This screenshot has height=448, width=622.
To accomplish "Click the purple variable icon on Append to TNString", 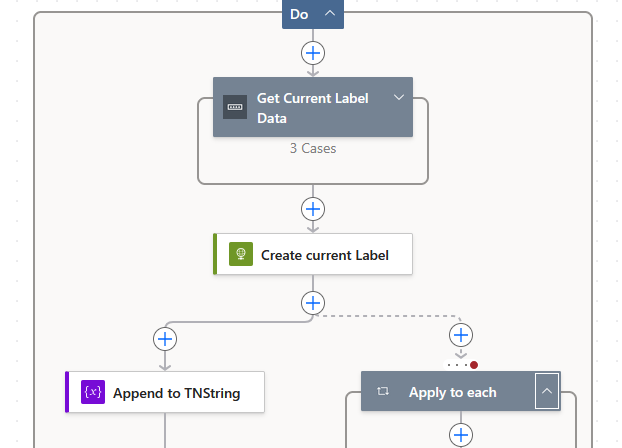I will [x=93, y=392].
